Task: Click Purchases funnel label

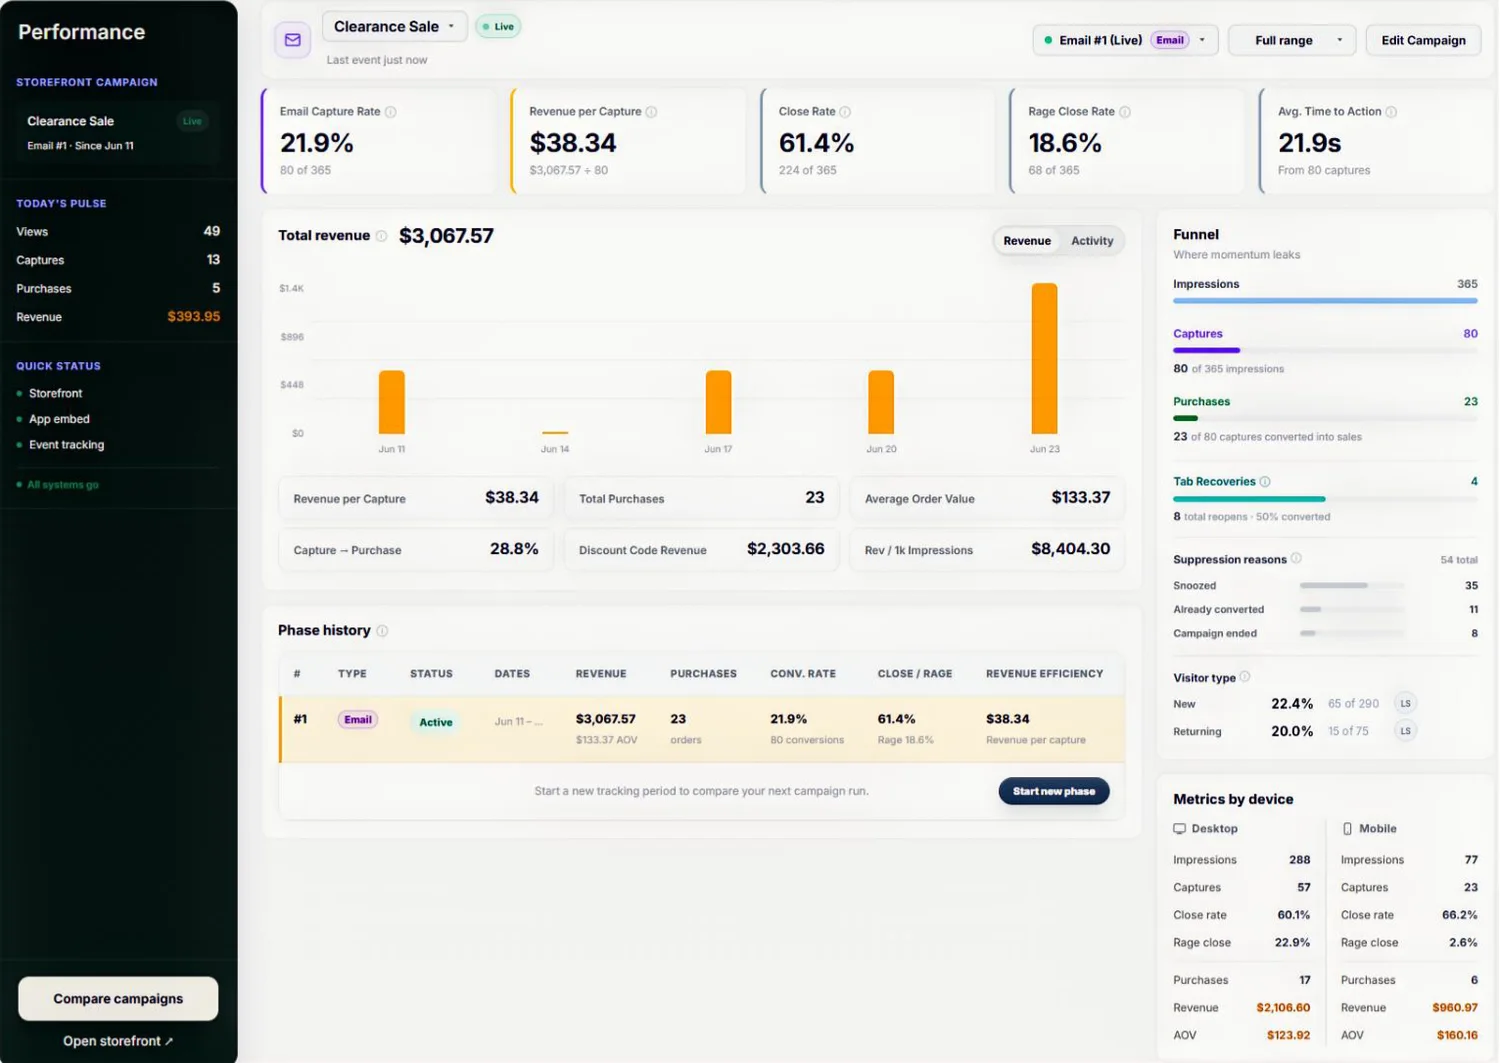Action: point(1201,402)
